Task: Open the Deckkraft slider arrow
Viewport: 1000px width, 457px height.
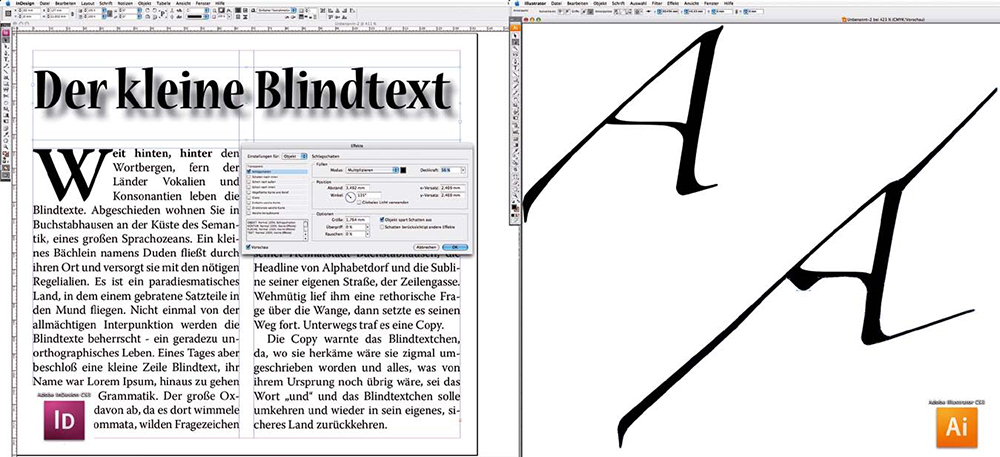Action: [463, 170]
